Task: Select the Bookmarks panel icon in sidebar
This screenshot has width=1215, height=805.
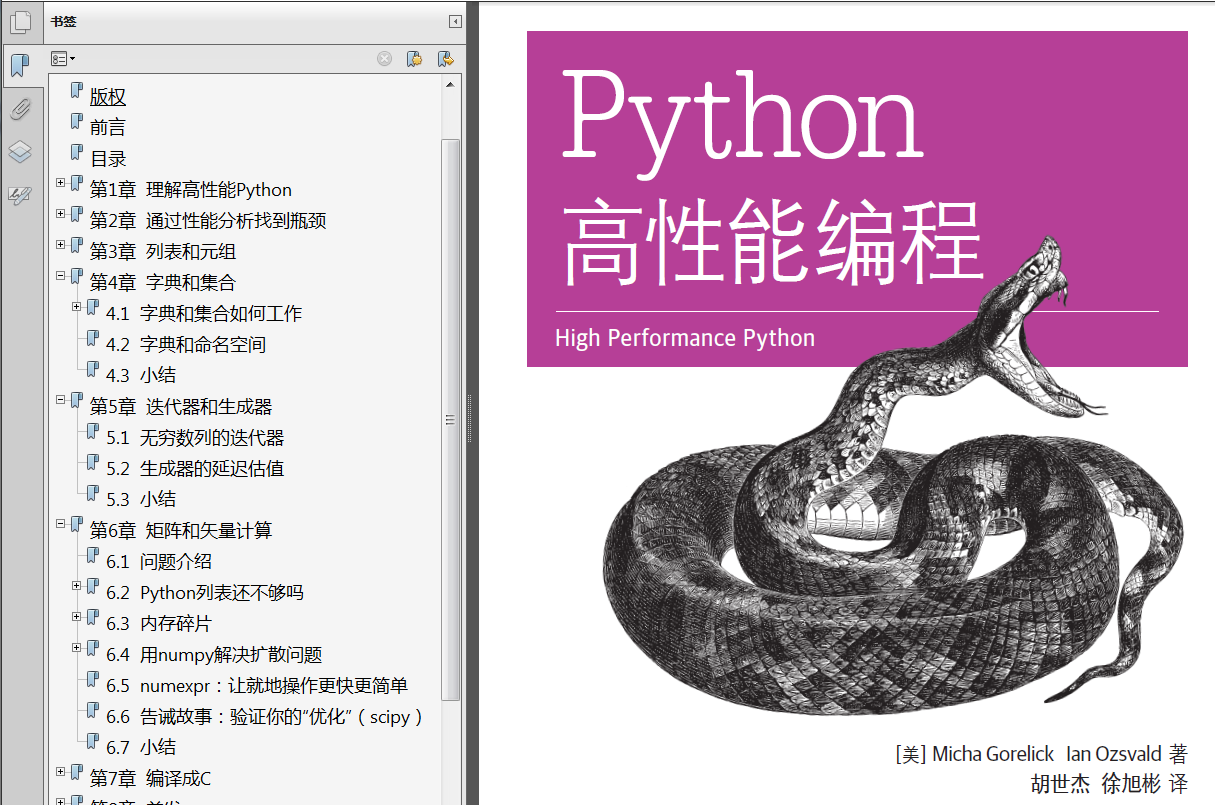Action: 21,67
